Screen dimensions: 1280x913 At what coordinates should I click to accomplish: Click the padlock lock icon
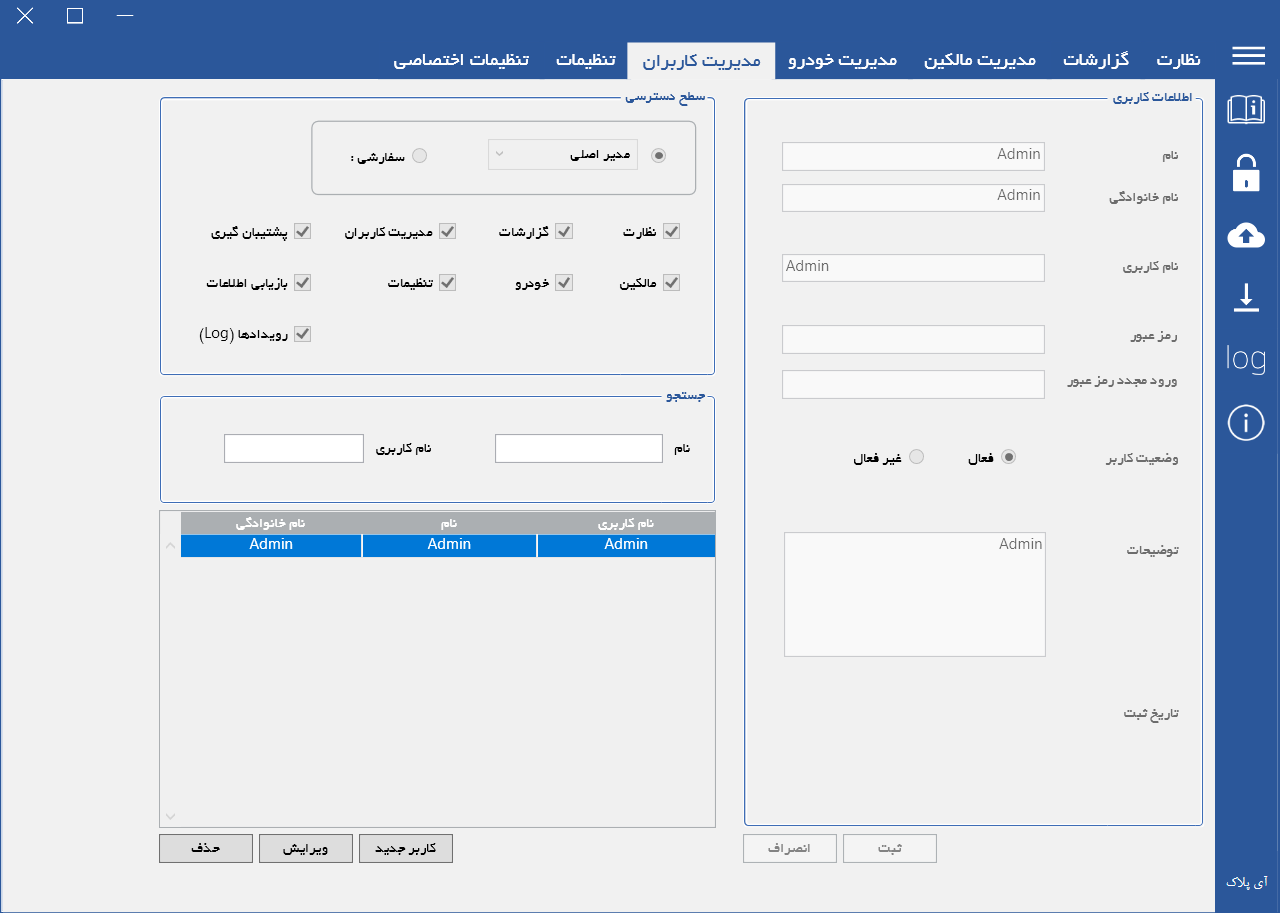1246,172
